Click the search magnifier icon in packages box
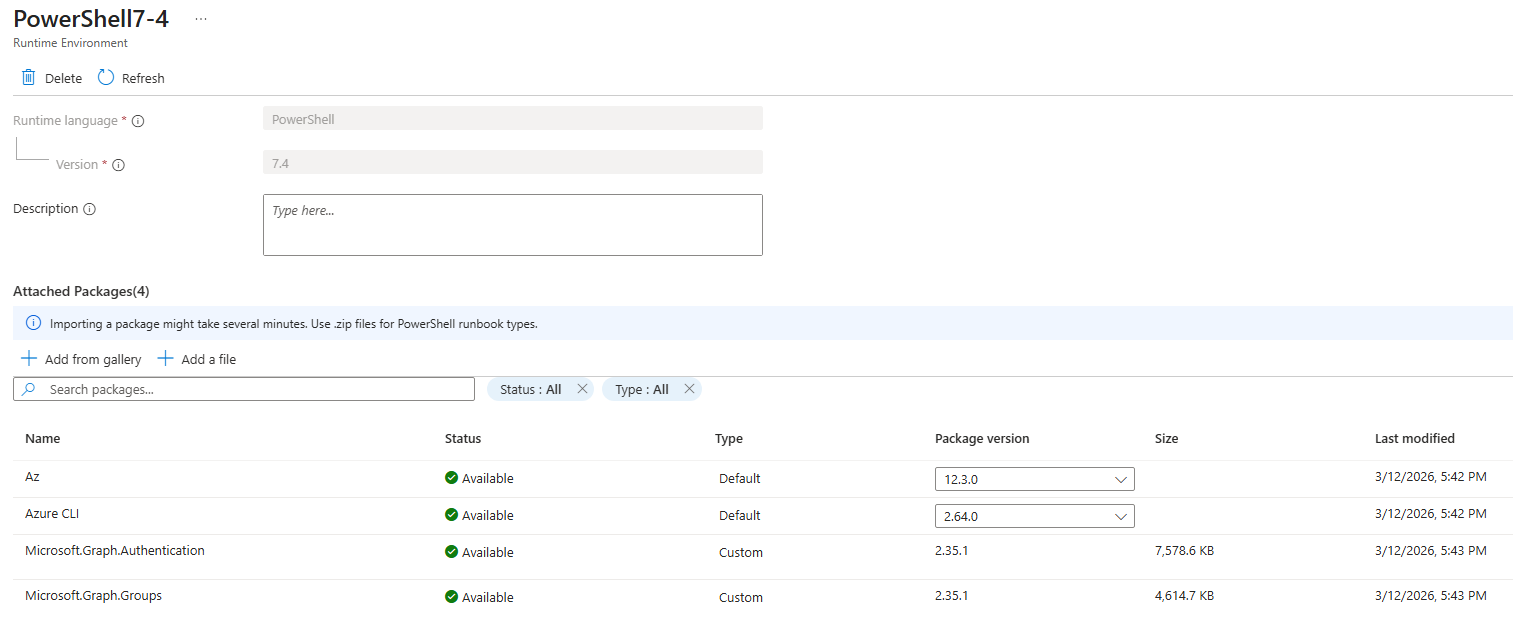This screenshot has height=621, width=1513. pyautogui.click(x=29, y=389)
